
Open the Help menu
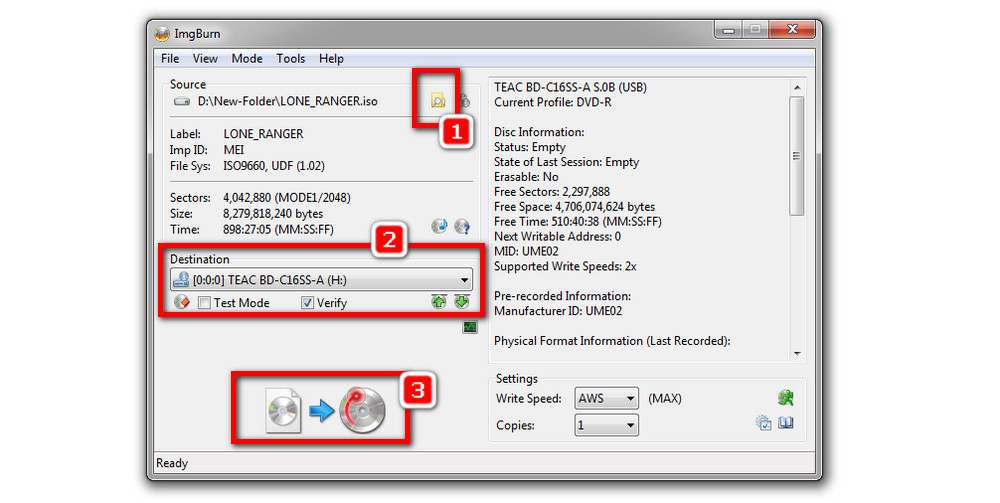click(331, 59)
